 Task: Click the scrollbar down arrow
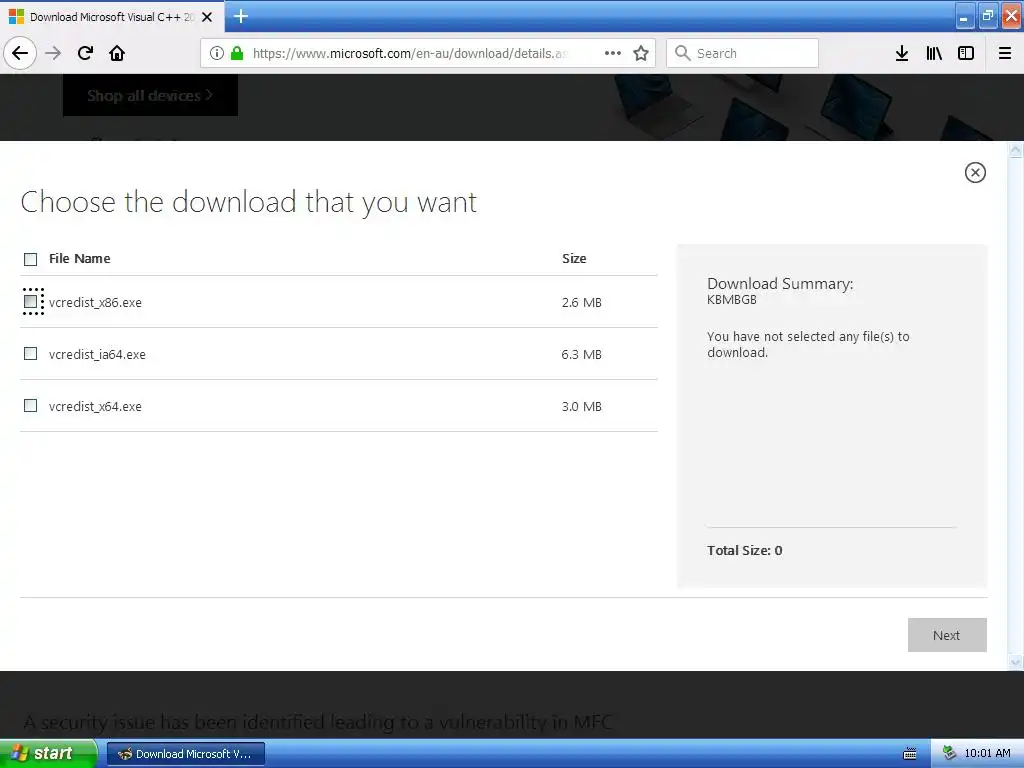tap(1016, 662)
